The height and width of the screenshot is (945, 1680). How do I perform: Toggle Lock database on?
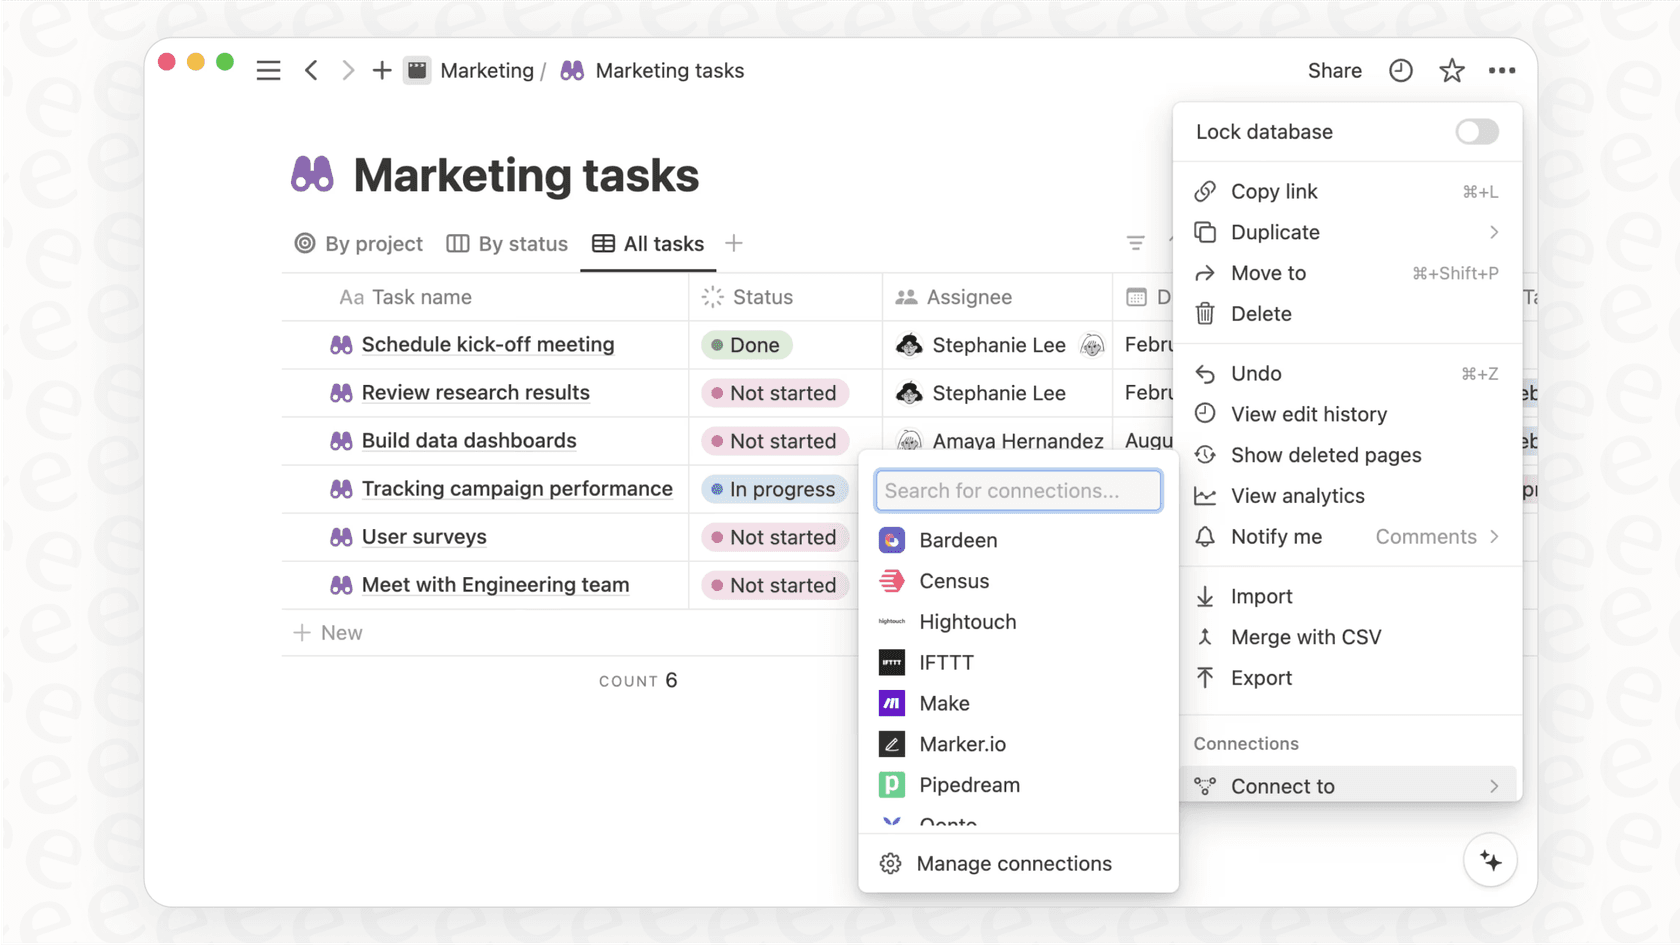coord(1476,131)
